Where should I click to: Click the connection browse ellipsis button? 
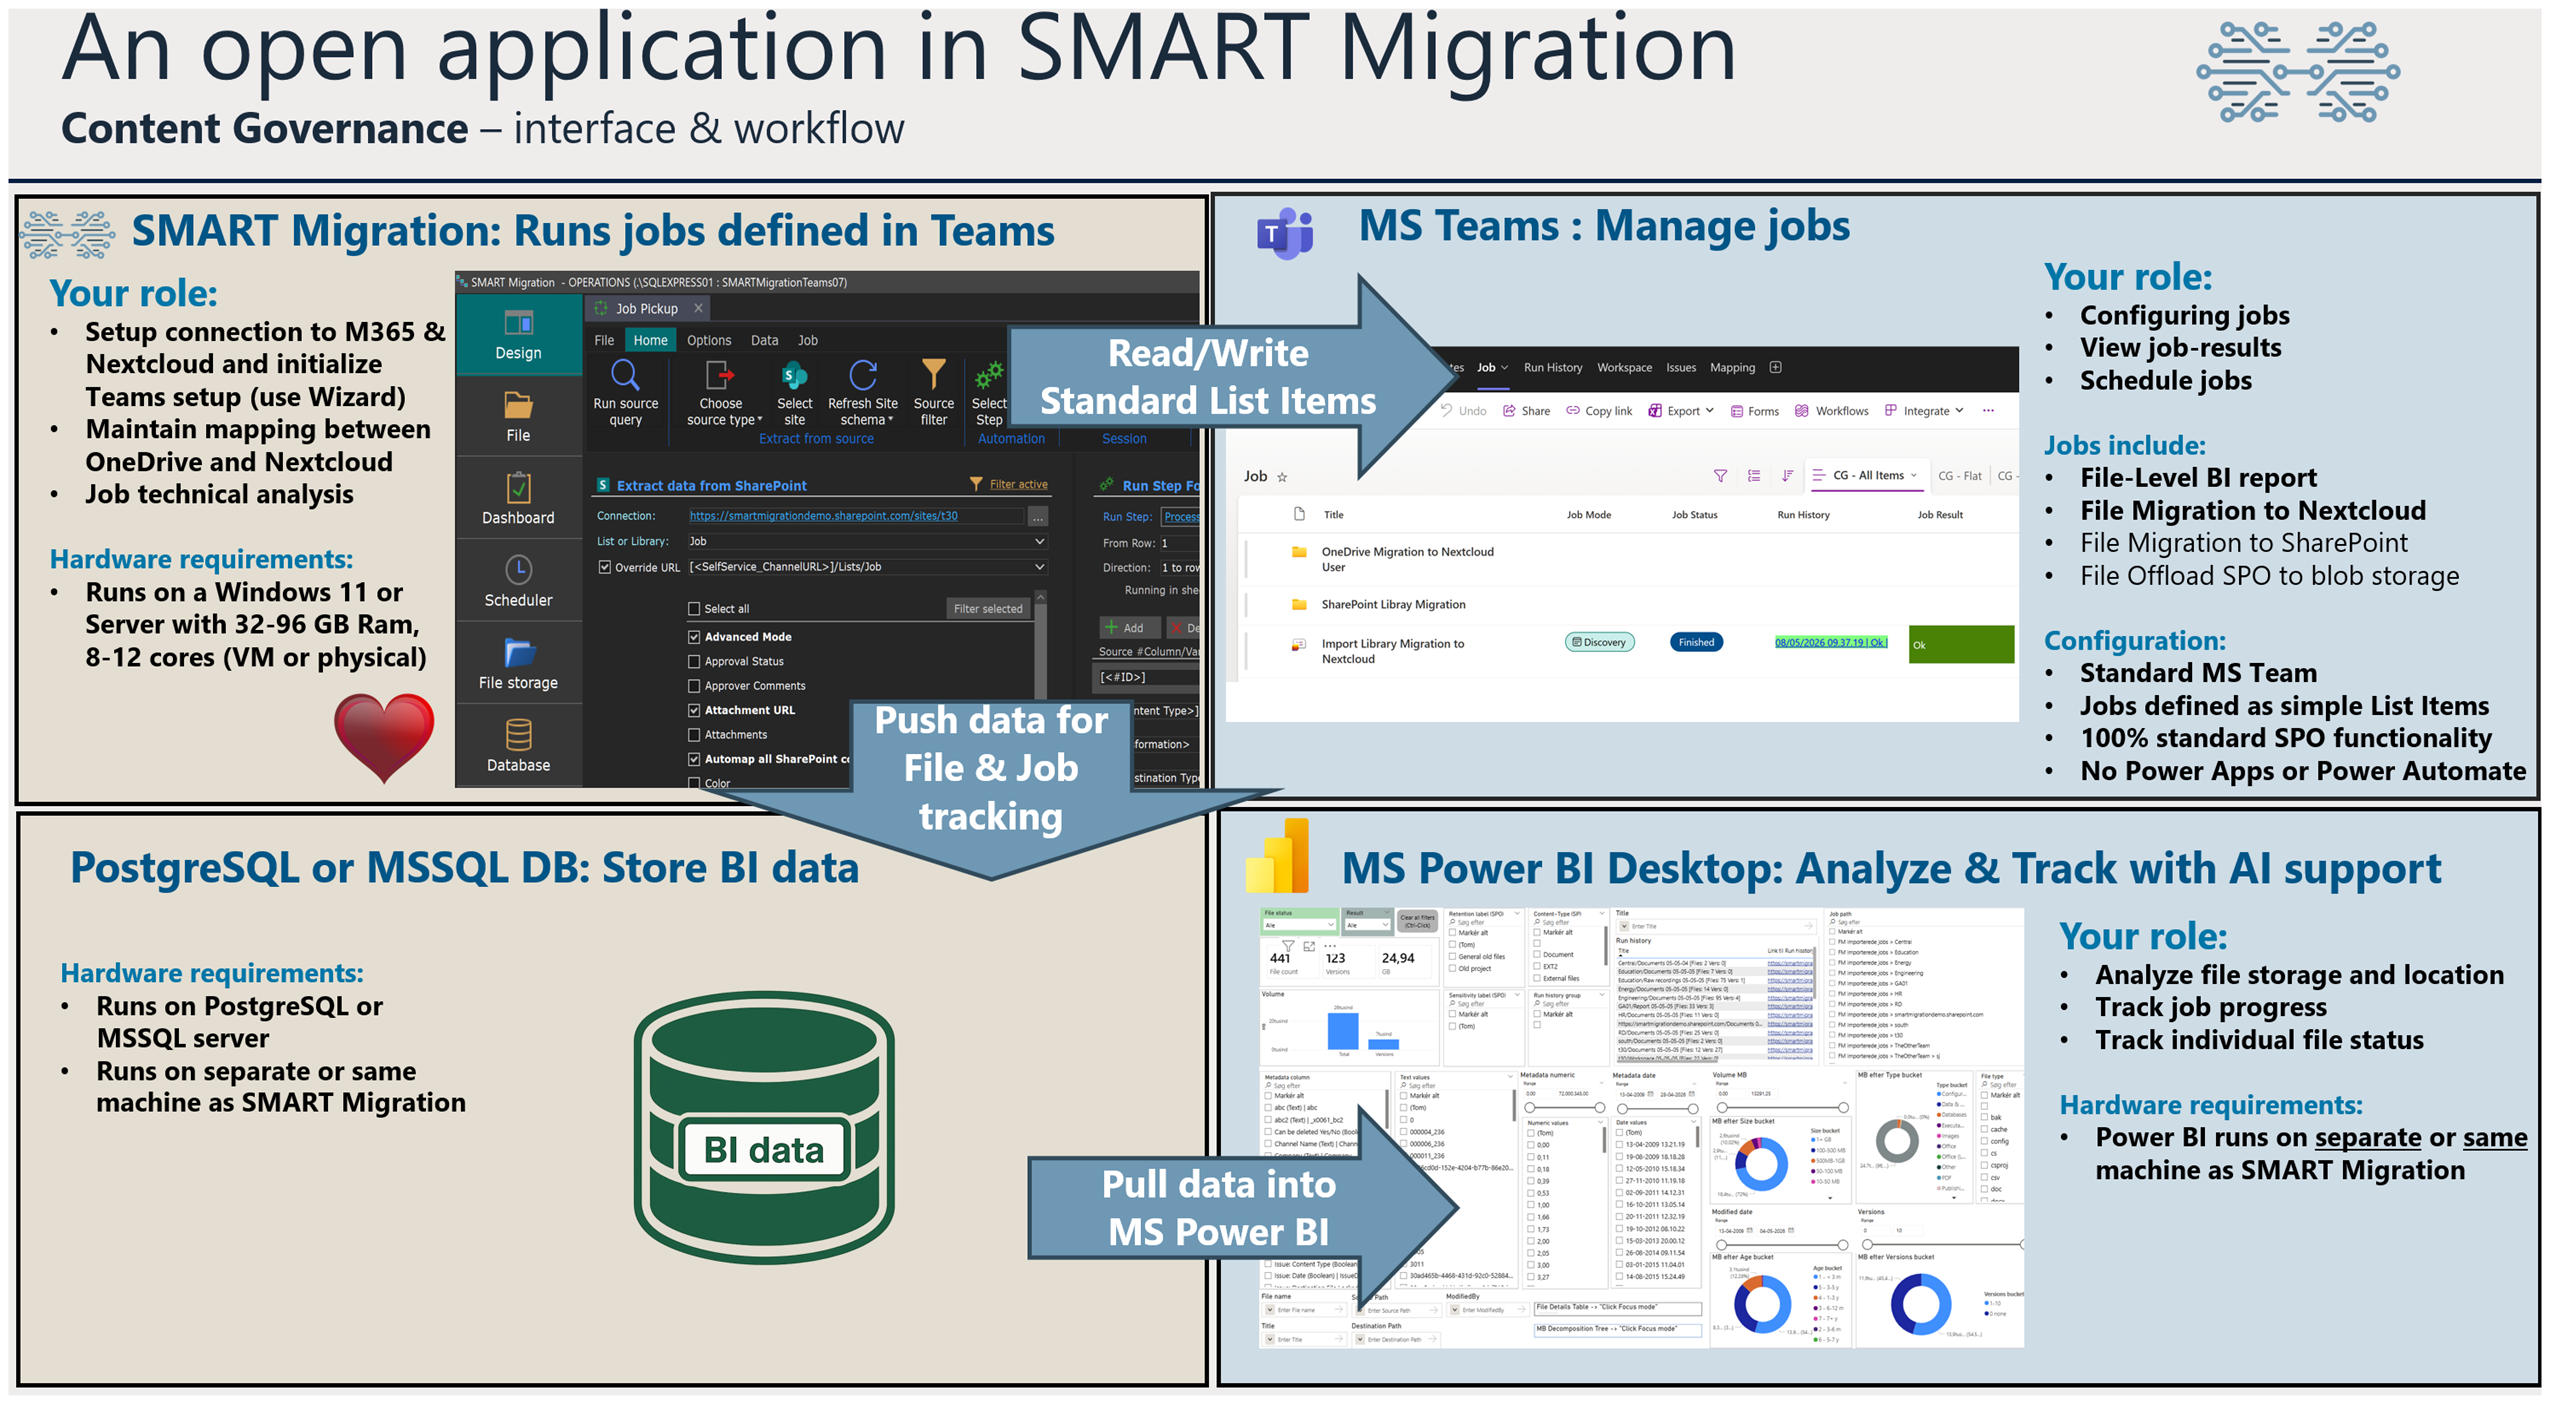point(1038,516)
